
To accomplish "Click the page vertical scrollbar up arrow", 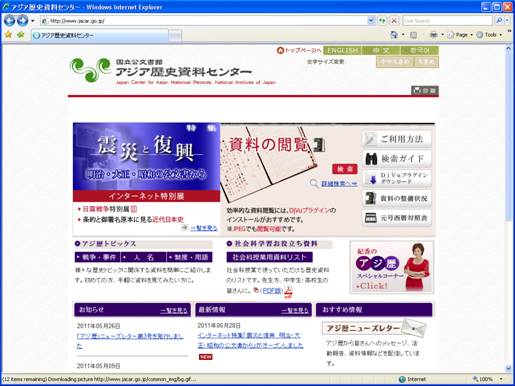I will [508, 49].
